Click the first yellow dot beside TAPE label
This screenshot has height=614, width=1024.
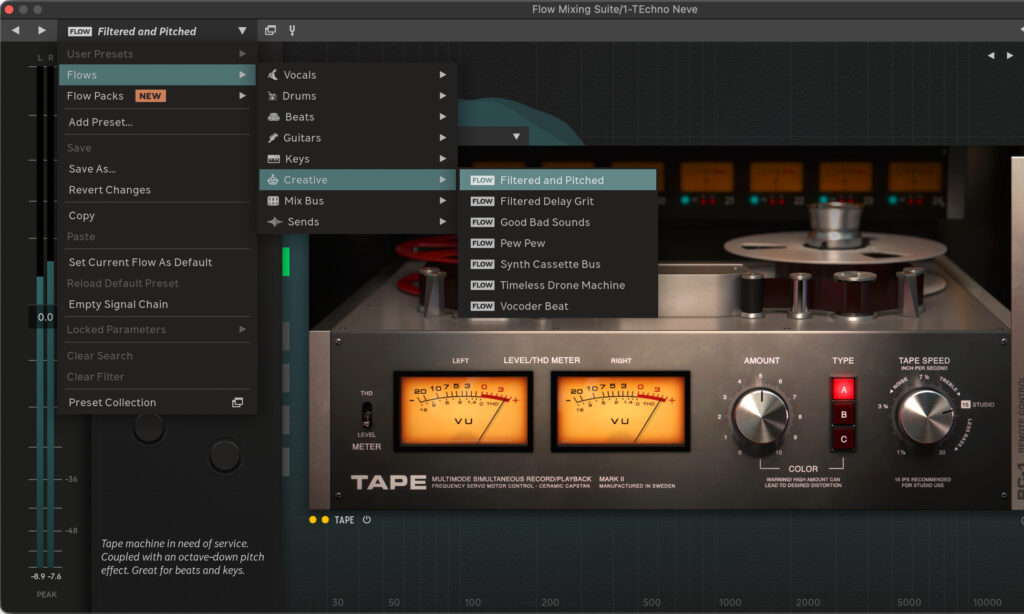point(313,520)
